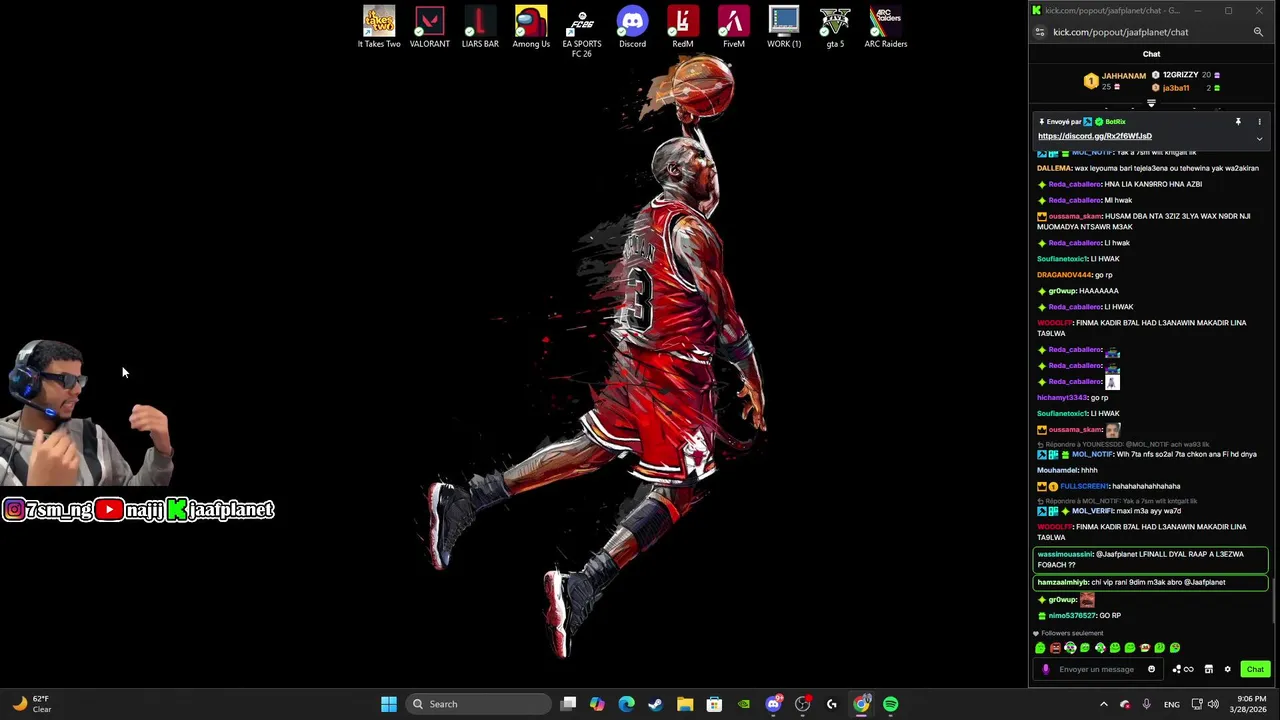This screenshot has height=720, width=1280.
Task: Click the microphone tray icon
Action: (1146, 704)
